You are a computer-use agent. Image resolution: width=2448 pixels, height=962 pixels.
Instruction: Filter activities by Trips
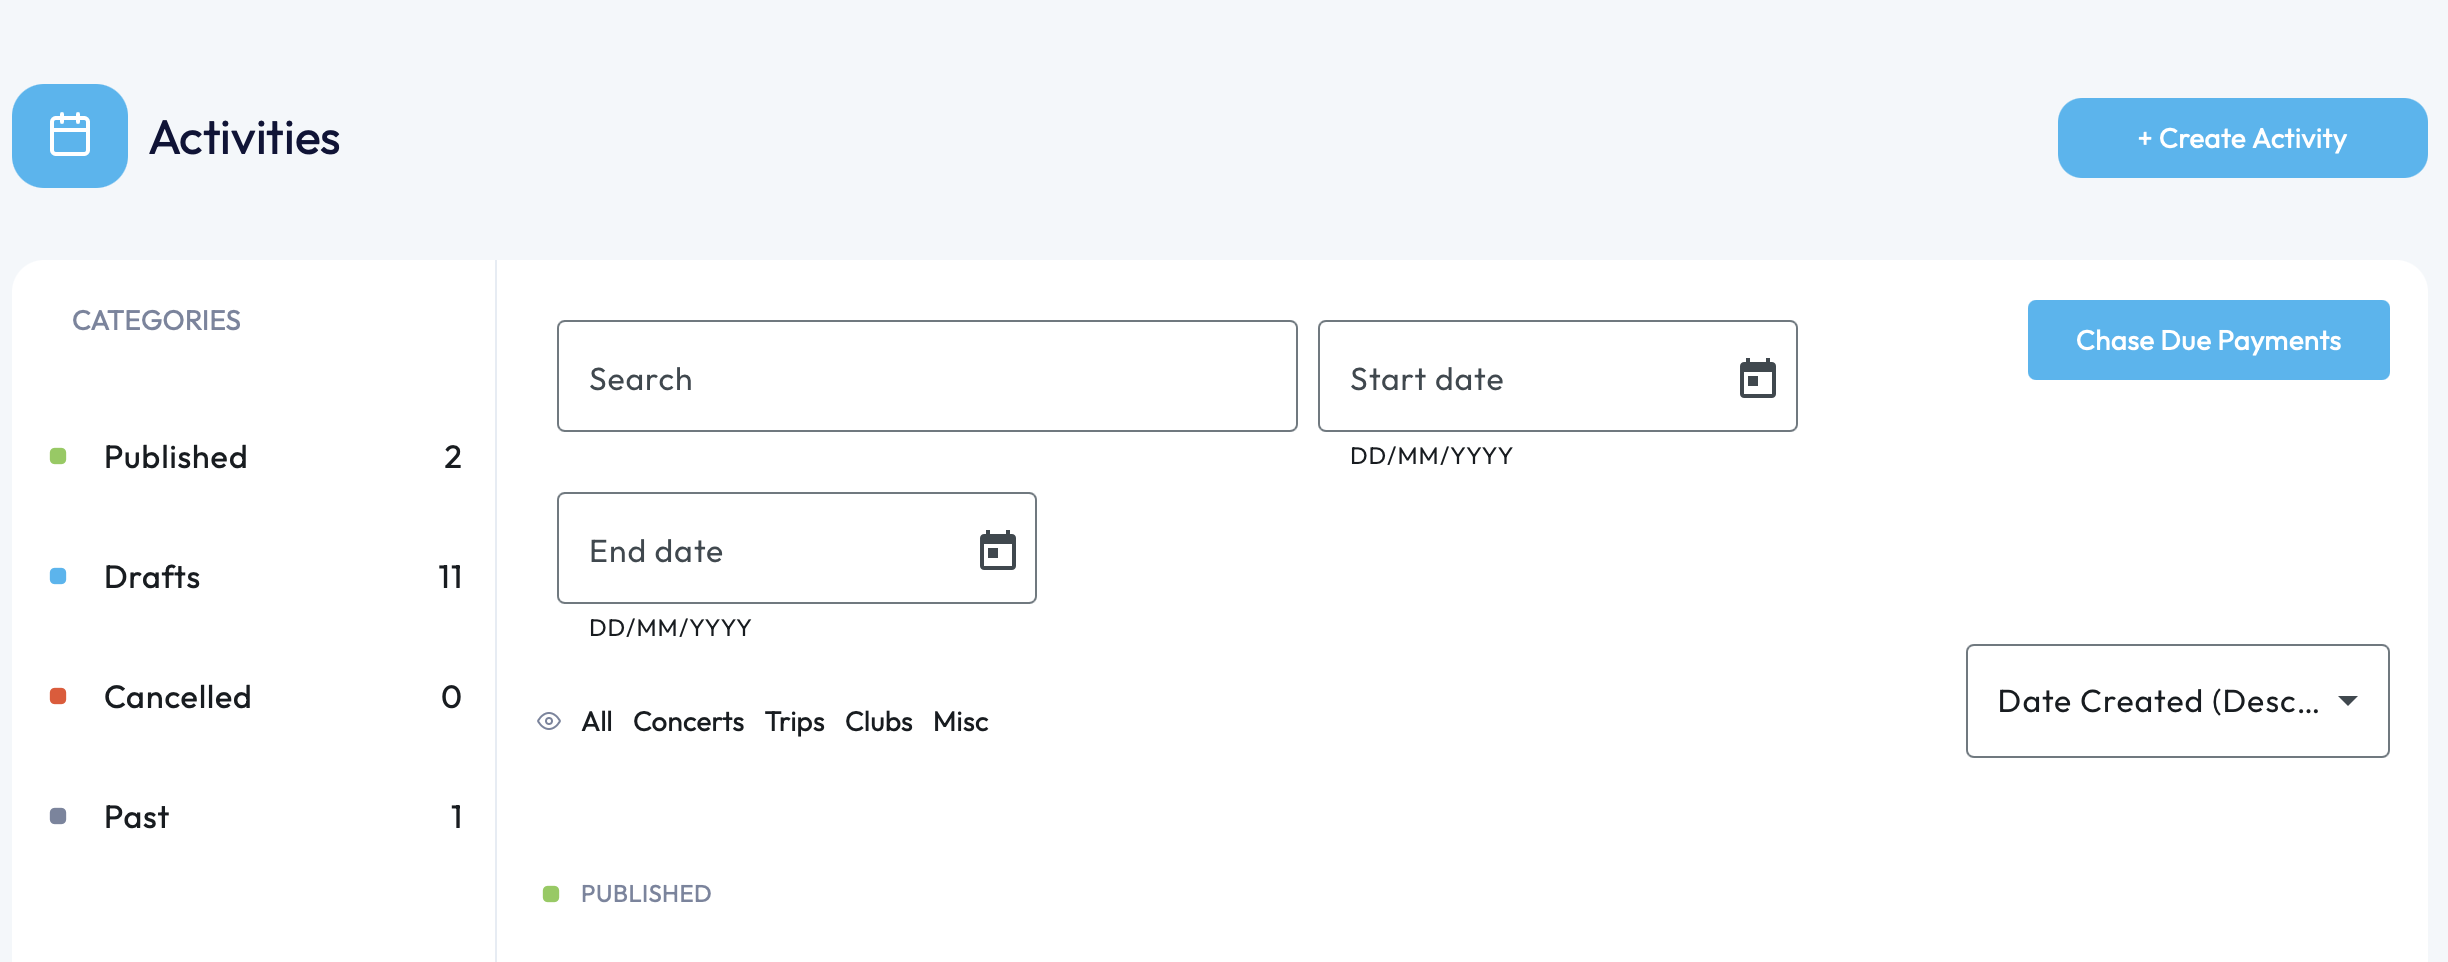[x=794, y=721]
